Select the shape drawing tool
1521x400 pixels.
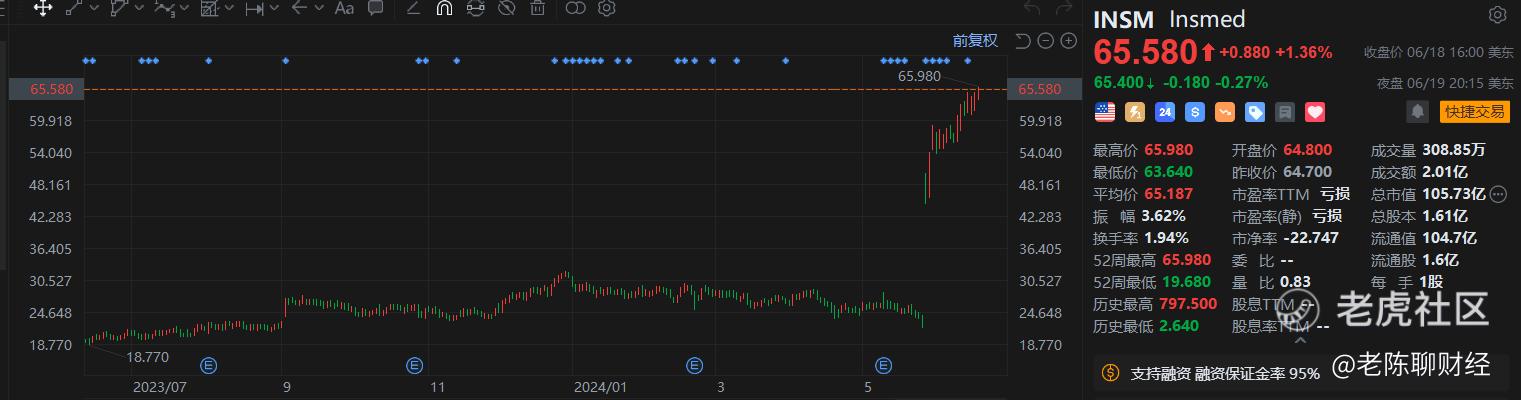coord(120,8)
